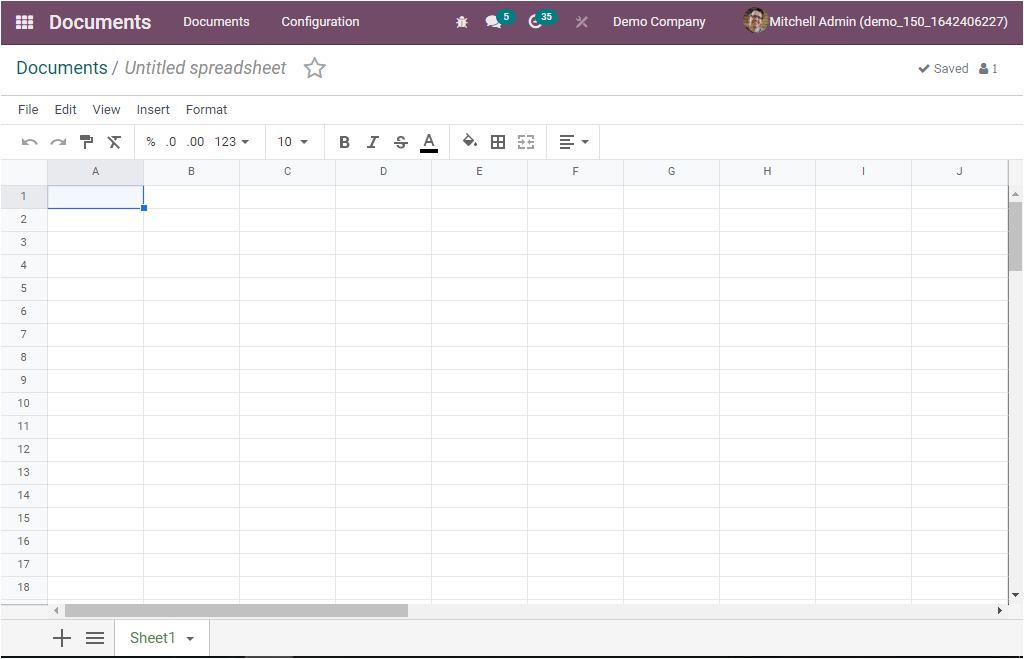This screenshot has width=1024, height=659.
Task: Click the scroll left arrow
Action: (x=56, y=611)
